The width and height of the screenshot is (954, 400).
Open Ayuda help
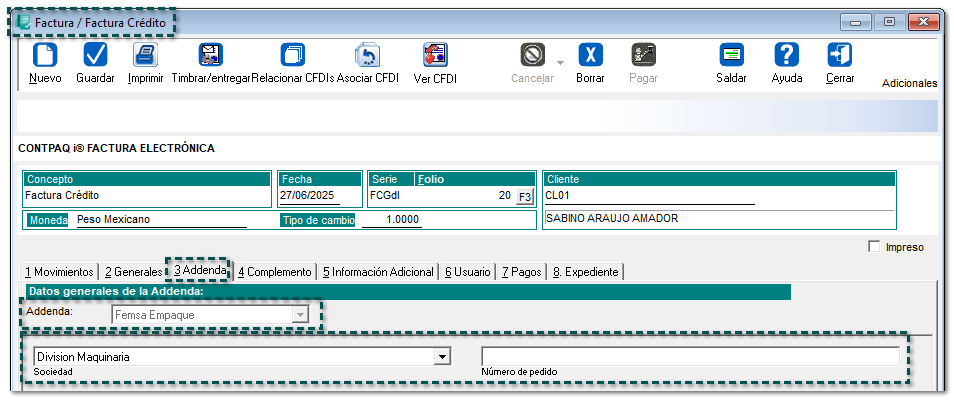[786, 55]
